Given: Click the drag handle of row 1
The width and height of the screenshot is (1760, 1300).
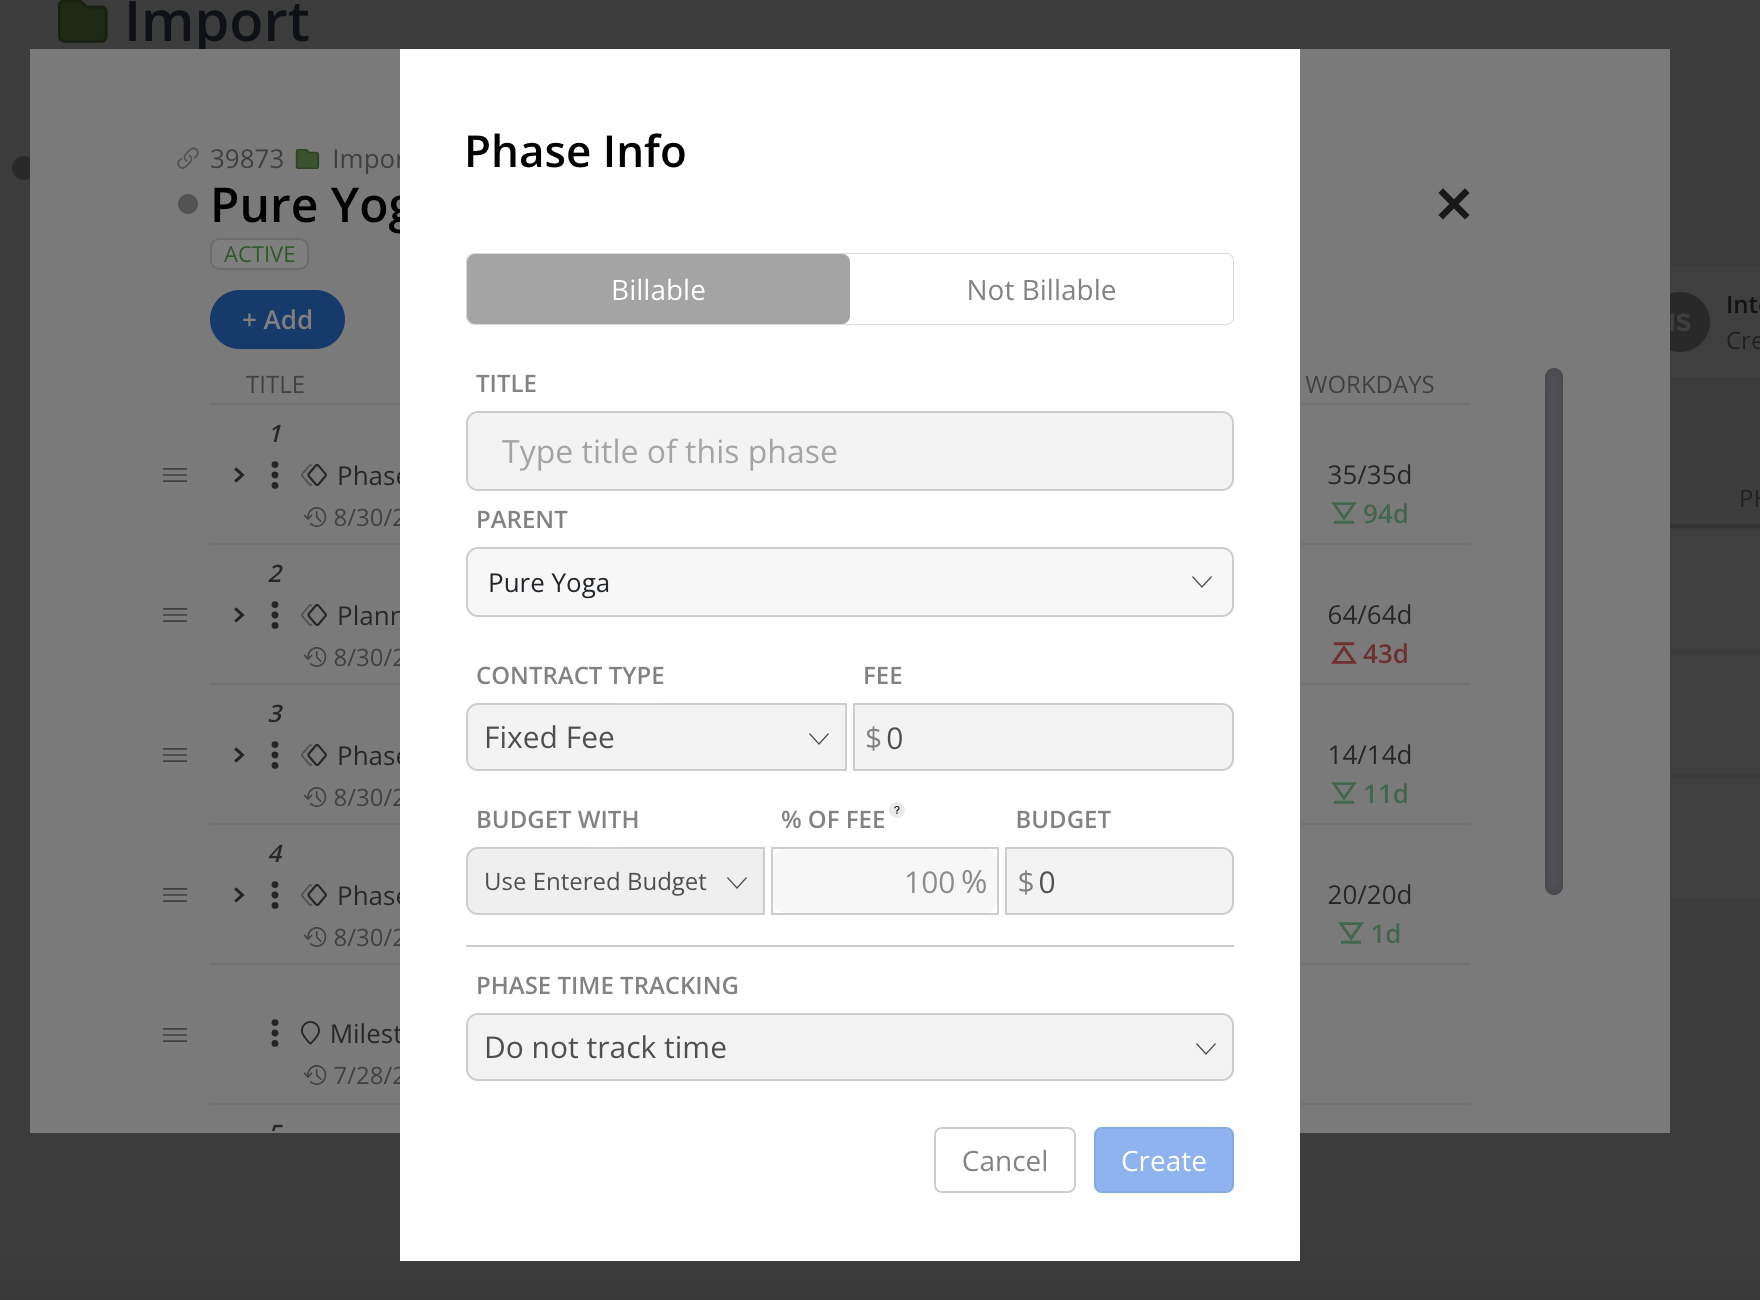Looking at the screenshot, I should [x=175, y=475].
